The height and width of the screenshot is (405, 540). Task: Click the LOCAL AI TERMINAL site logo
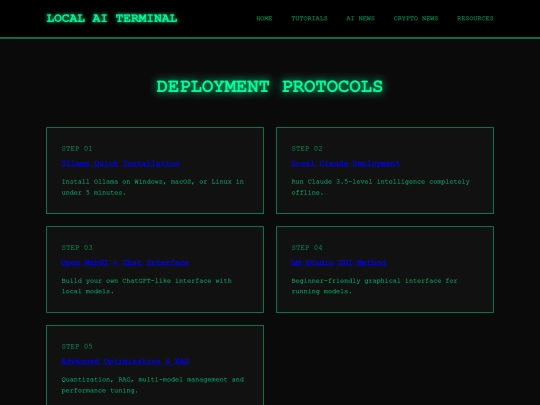coord(112,18)
